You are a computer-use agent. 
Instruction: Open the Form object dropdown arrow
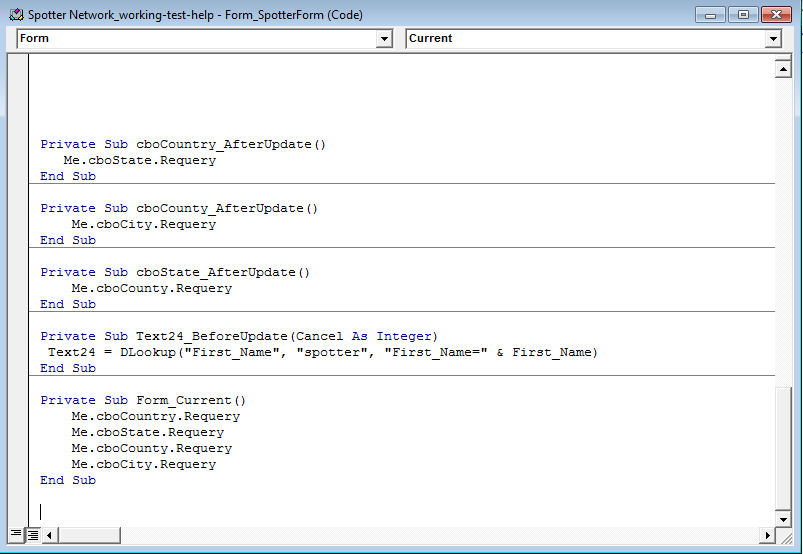pos(384,38)
